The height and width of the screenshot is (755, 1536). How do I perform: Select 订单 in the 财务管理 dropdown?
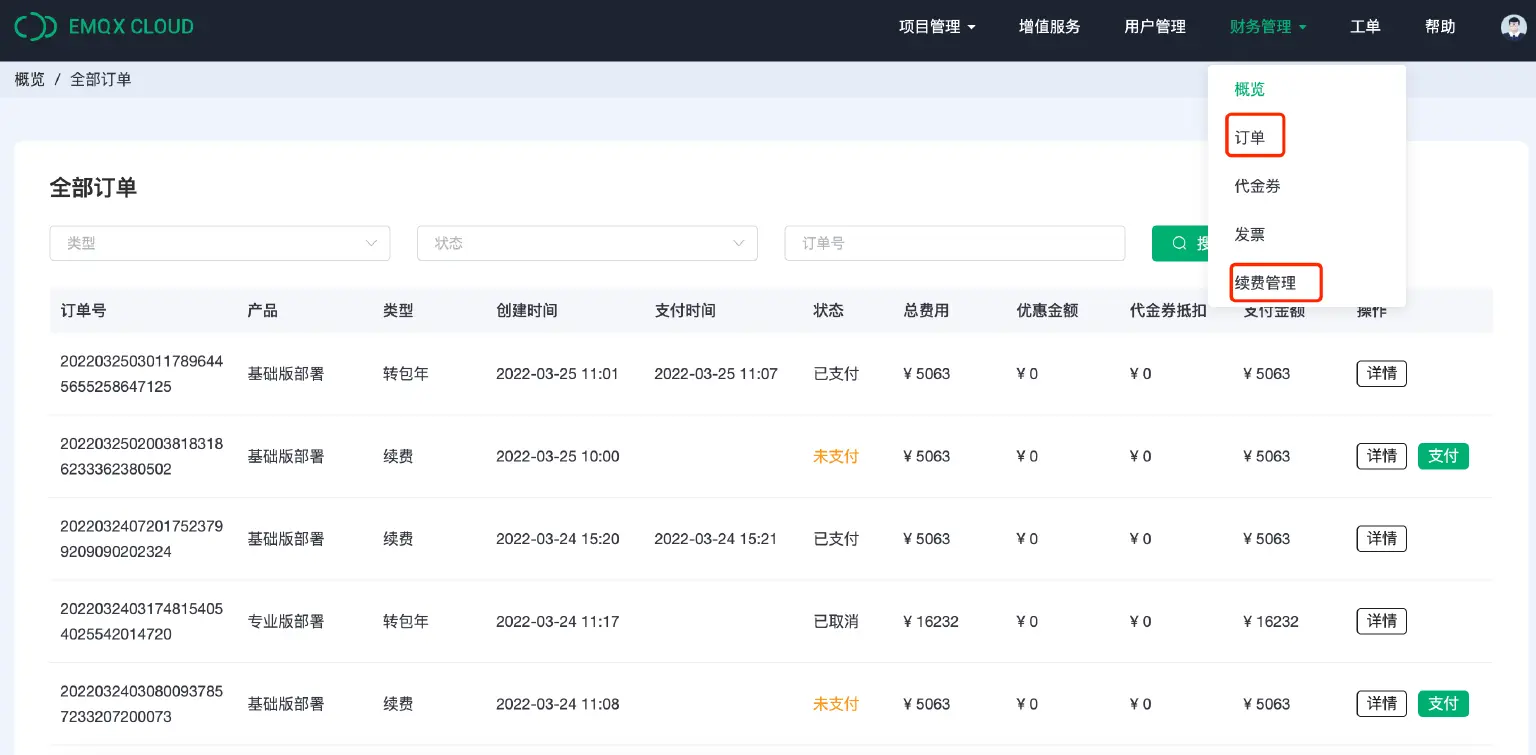tap(1253, 136)
